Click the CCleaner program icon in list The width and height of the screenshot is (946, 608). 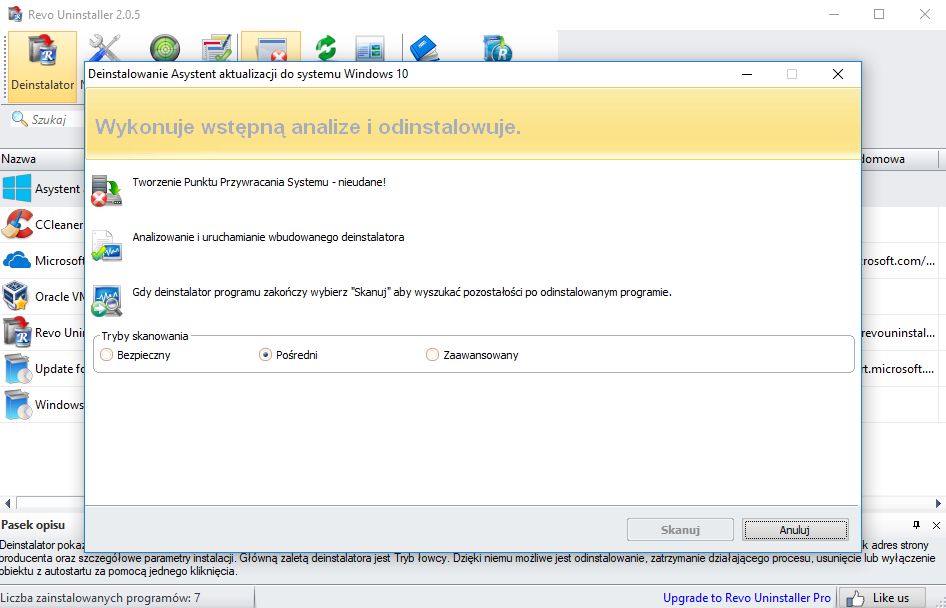pos(17,224)
